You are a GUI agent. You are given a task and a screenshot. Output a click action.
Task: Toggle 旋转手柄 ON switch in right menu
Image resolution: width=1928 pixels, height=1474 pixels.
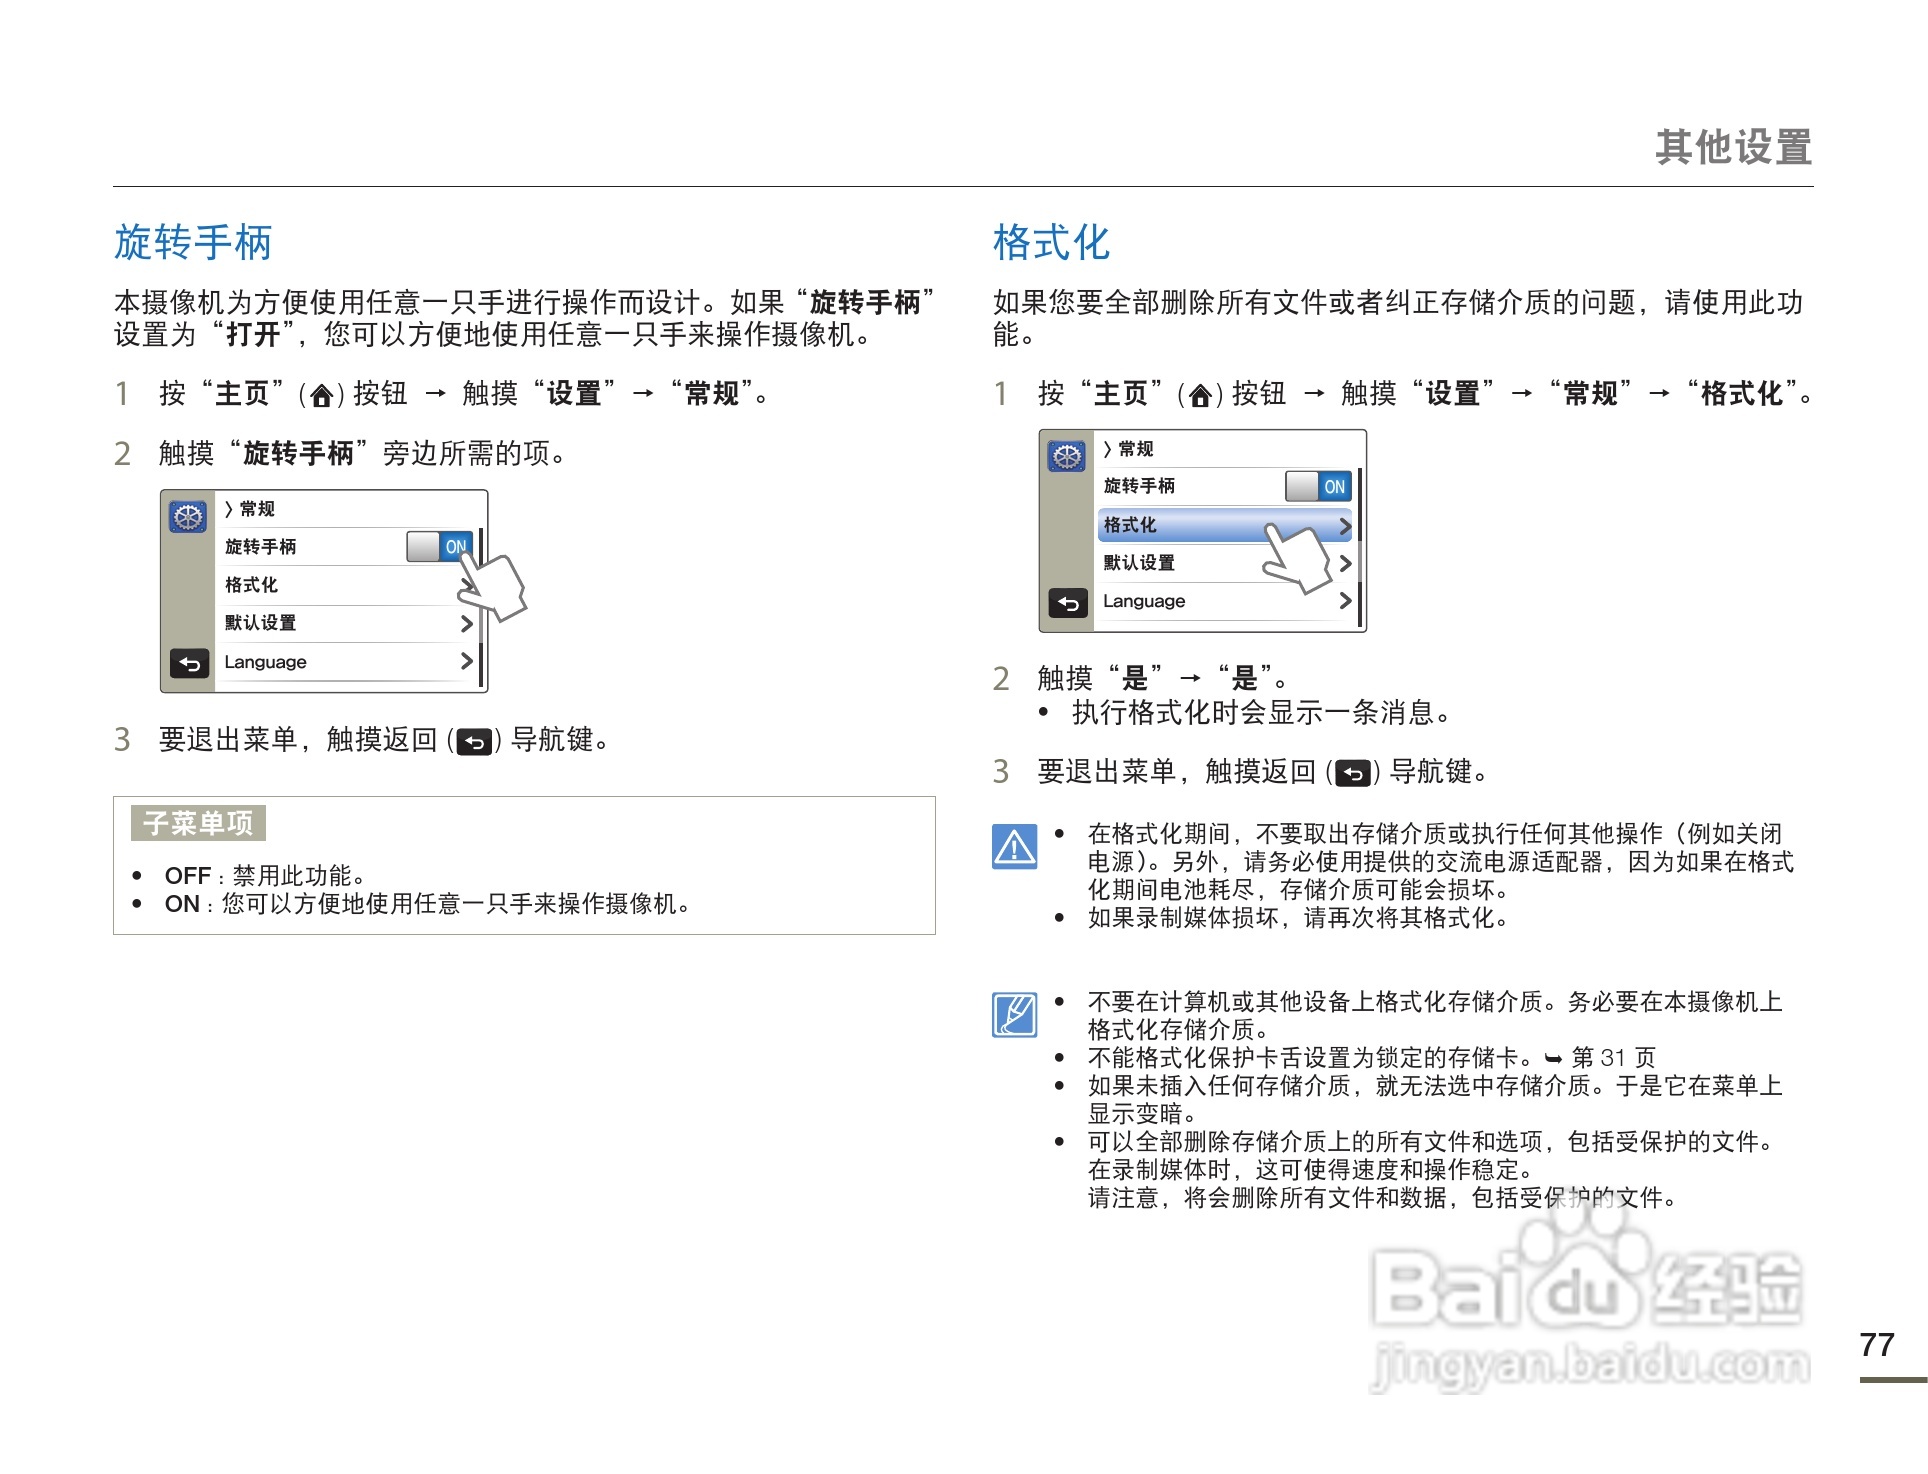(1319, 486)
